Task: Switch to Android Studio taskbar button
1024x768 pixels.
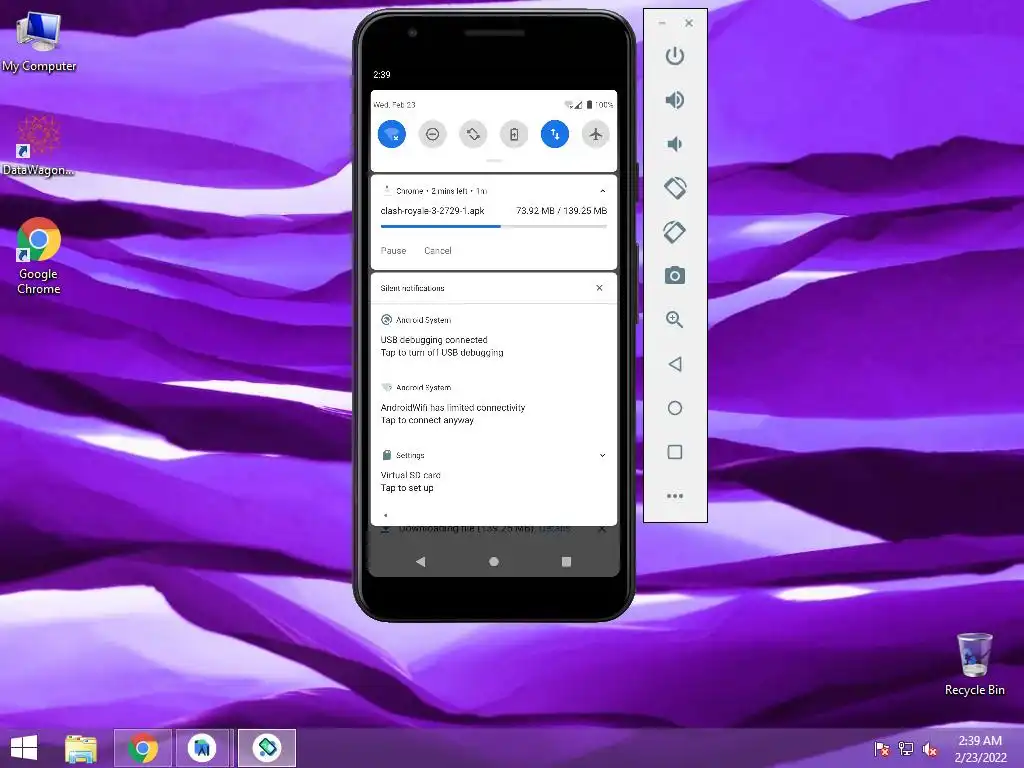Action: click(202, 748)
